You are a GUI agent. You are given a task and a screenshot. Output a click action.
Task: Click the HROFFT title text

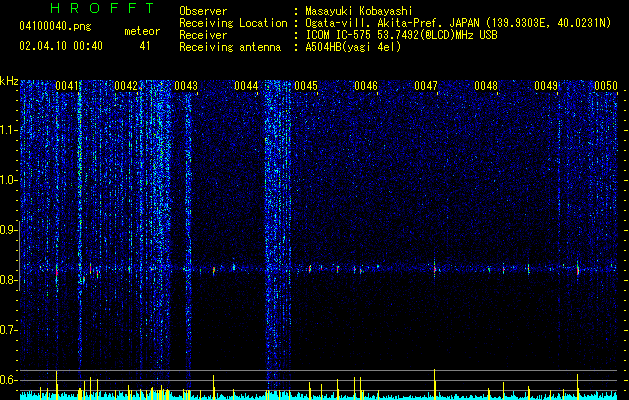pos(102,8)
